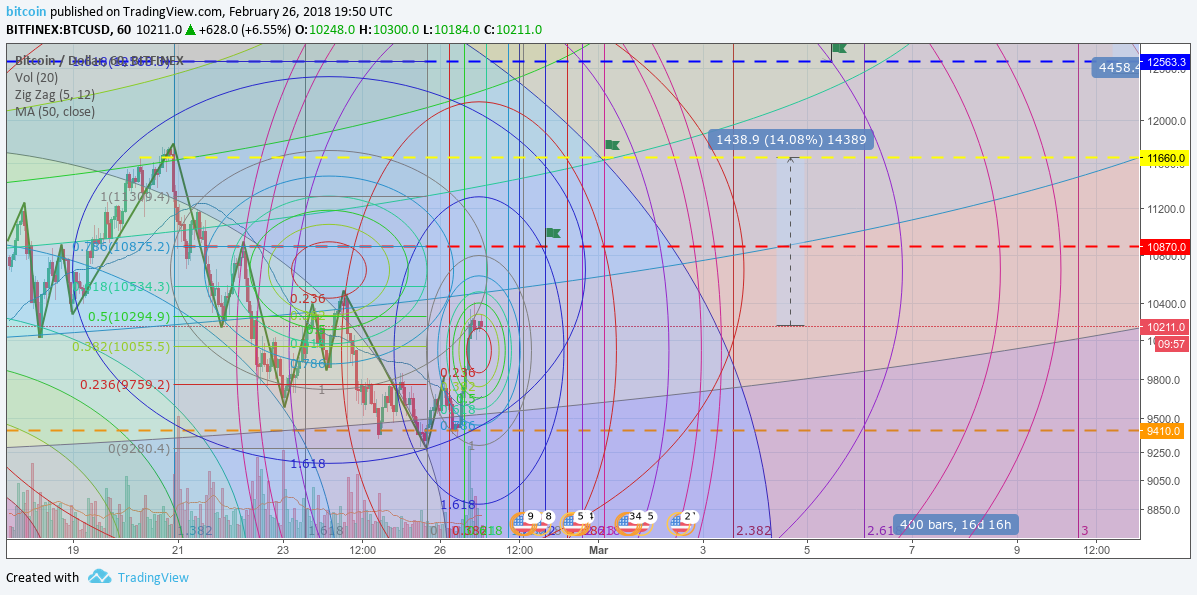Click the 26 date on the time axis
1197x595 pixels.
pos(440,549)
